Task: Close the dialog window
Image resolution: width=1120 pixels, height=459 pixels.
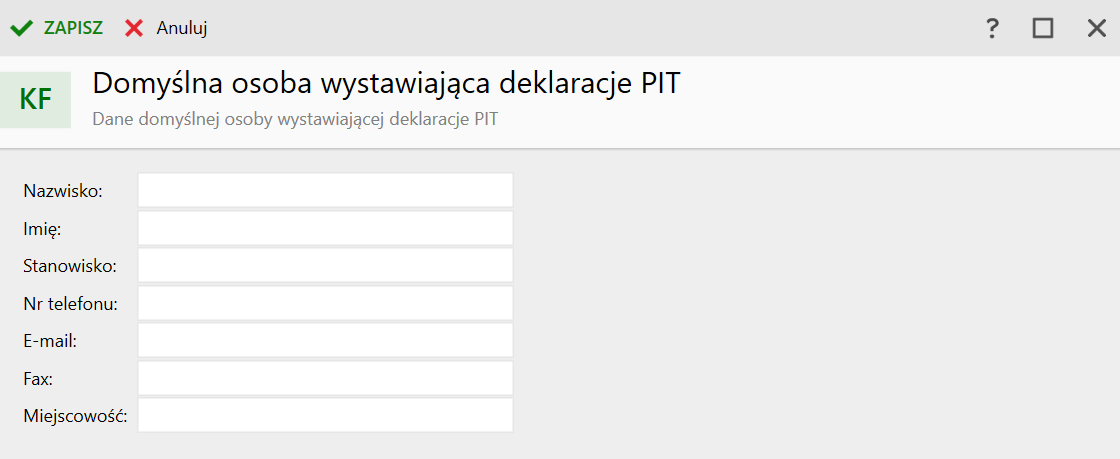Action: [x=1096, y=28]
